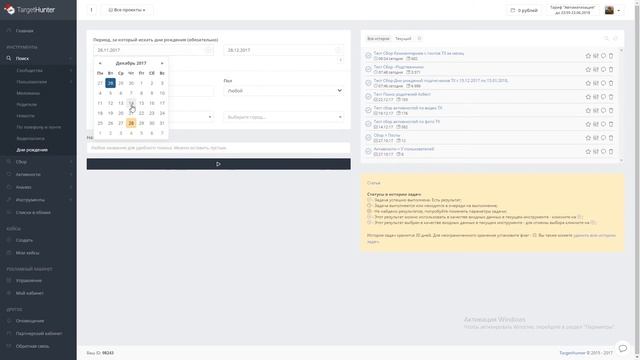Click the calendar icon in start date field
The image size is (640, 360).
coord(209,50)
